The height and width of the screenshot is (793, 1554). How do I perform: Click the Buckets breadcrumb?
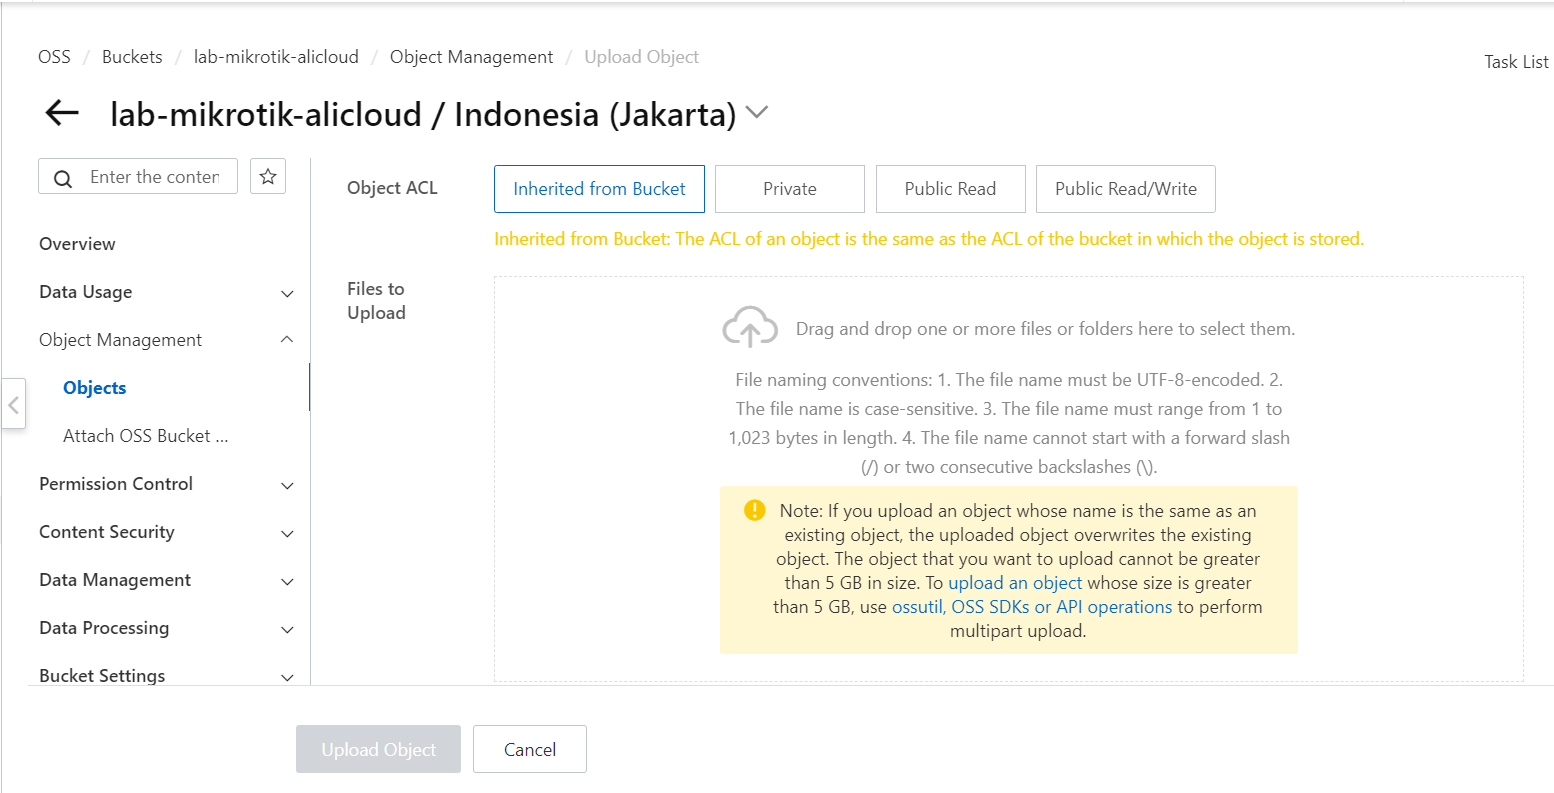click(132, 57)
